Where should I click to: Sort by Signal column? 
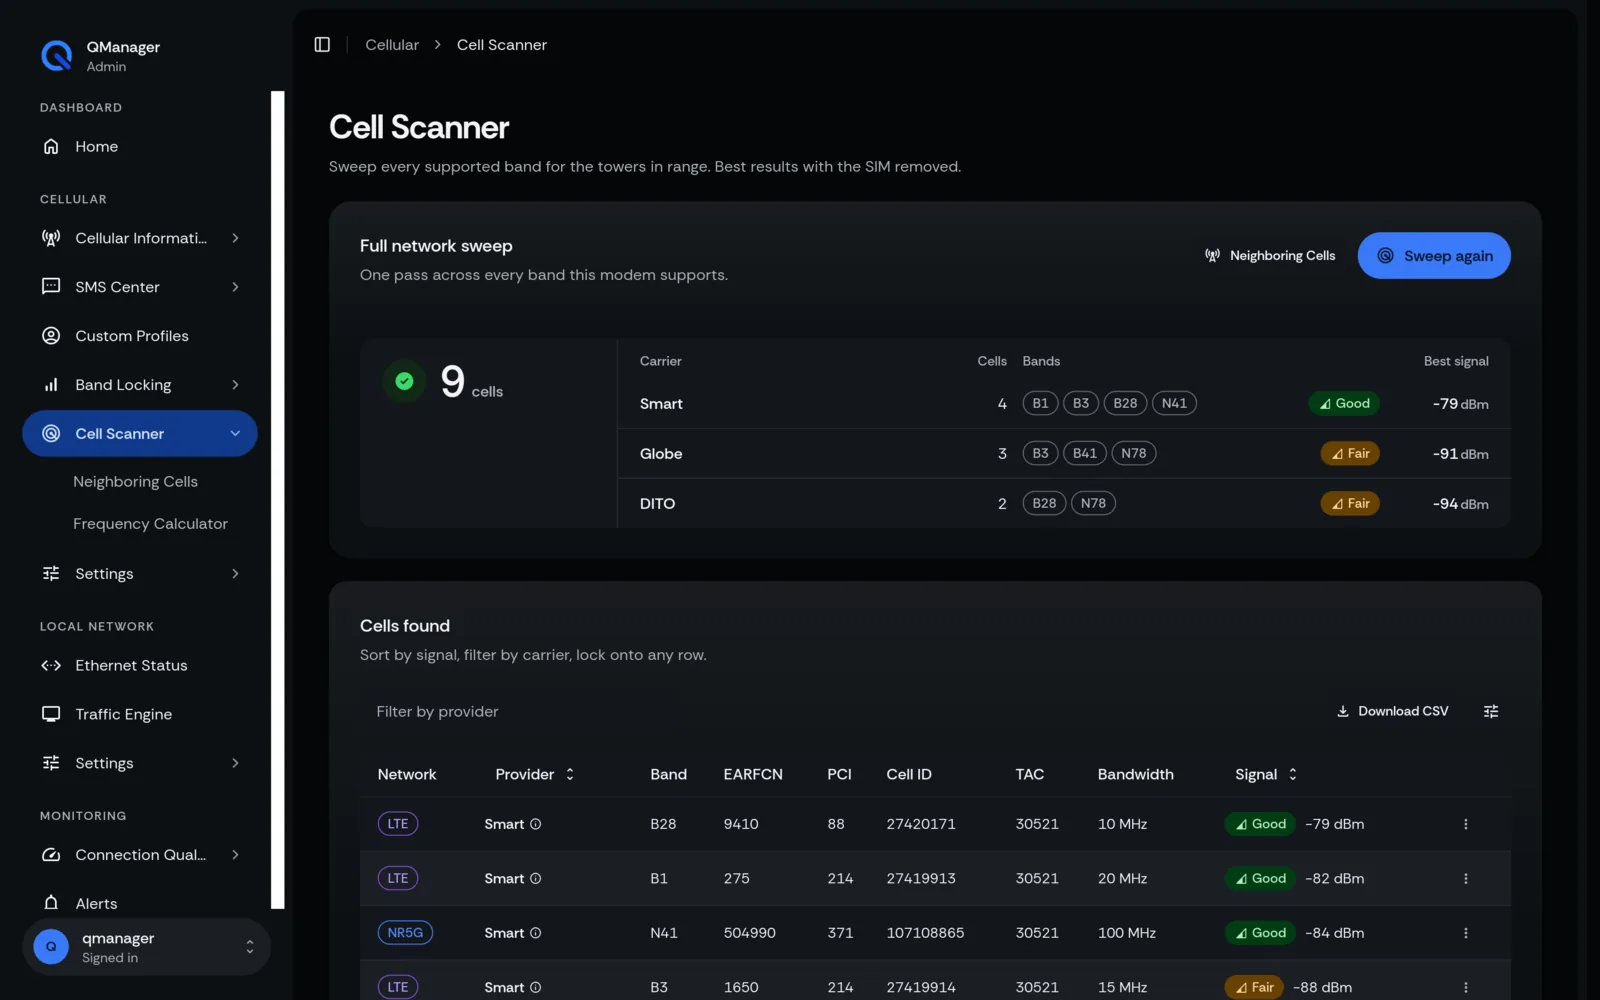point(1266,775)
